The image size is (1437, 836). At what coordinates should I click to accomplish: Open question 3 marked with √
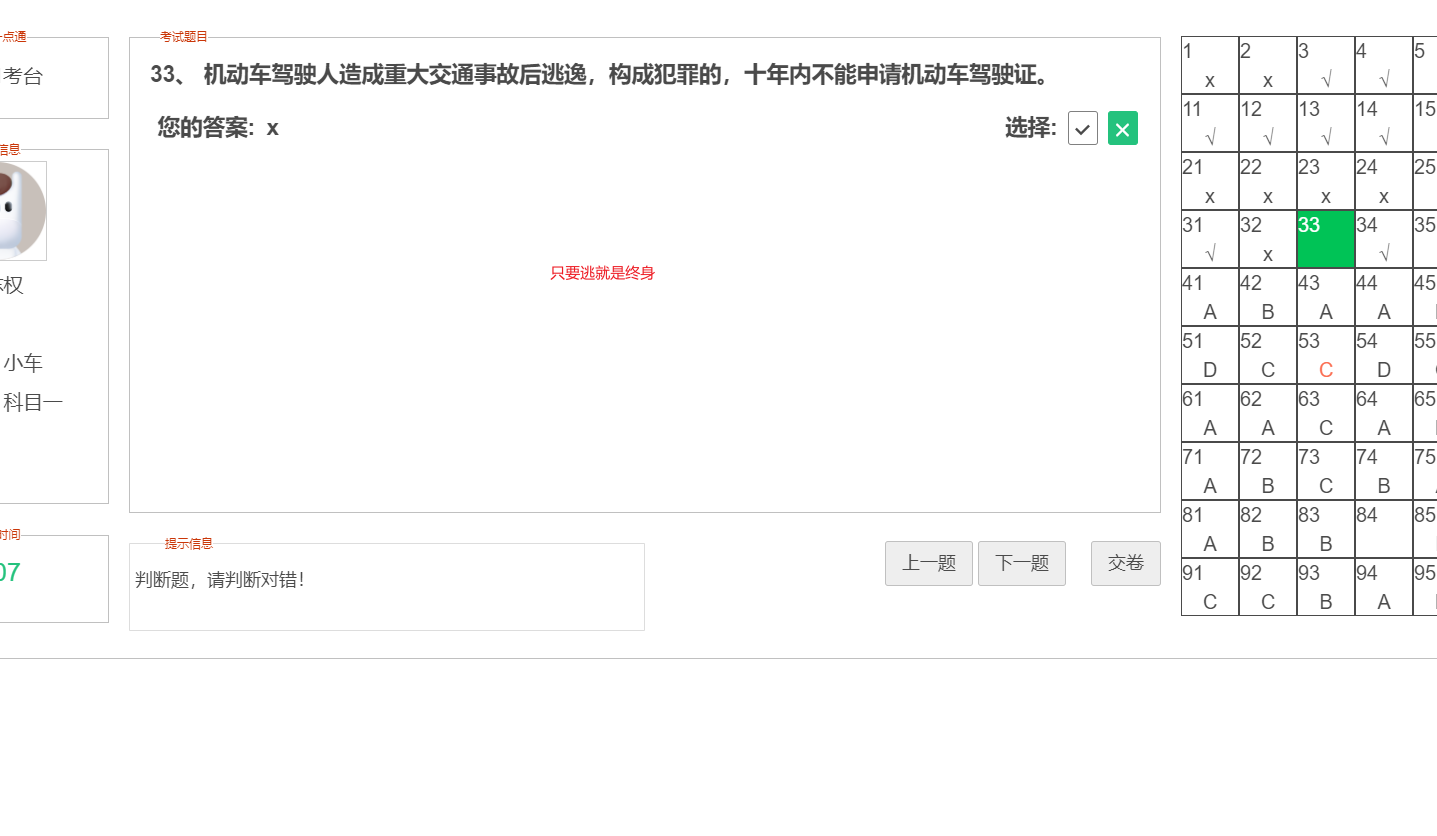click(1324, 64)
